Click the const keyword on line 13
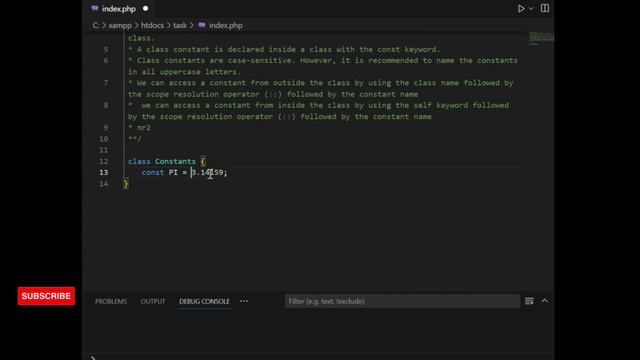Viewport: 640px width, 360px height. [153, 172]
